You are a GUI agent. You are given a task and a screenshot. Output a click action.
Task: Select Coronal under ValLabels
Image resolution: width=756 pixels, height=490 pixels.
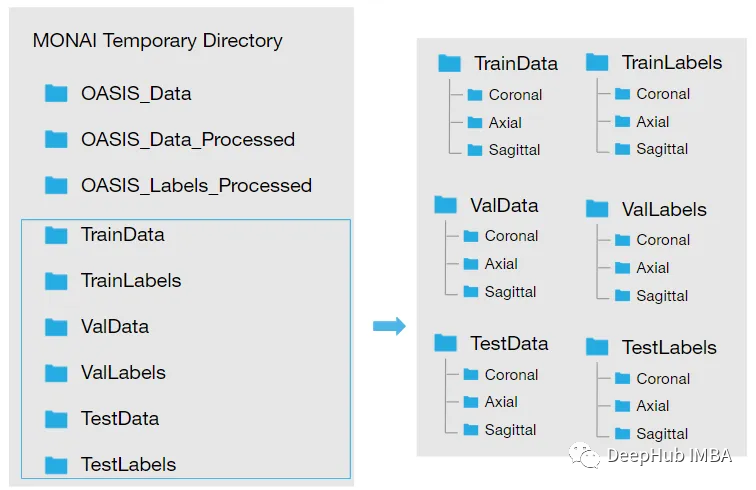[x=663, y=240]
